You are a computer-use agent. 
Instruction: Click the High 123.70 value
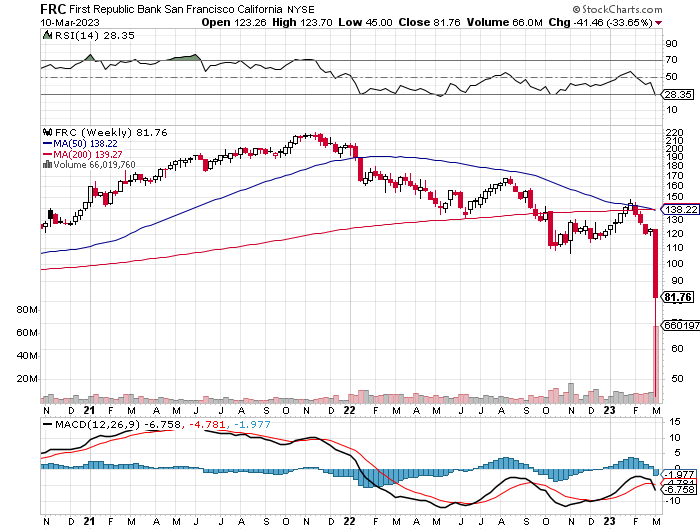302,23
